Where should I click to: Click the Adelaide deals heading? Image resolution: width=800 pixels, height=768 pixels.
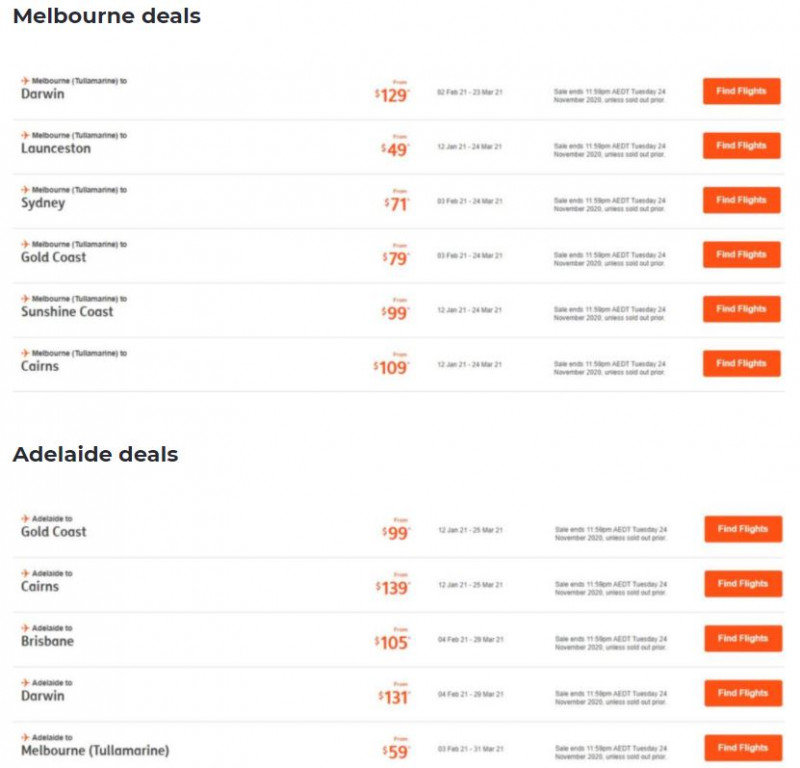click(95, 454)
